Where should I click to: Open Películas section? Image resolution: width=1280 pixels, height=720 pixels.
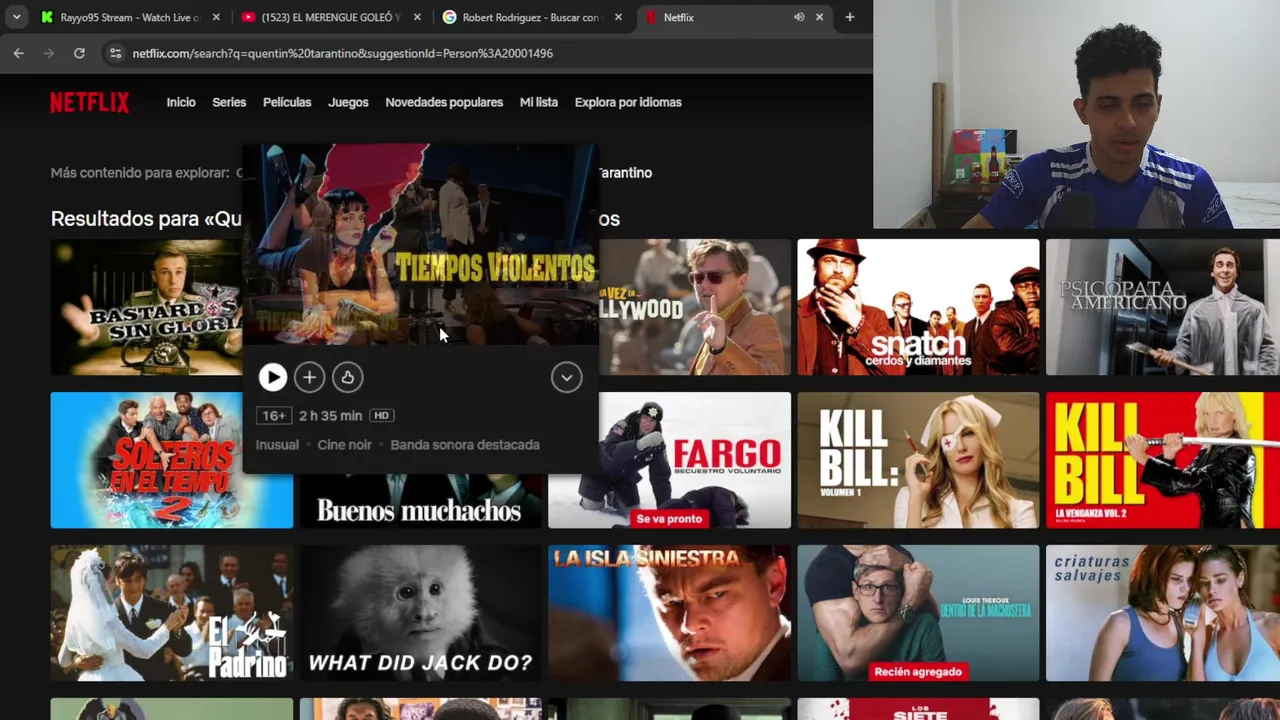click(x=287, y=102)
